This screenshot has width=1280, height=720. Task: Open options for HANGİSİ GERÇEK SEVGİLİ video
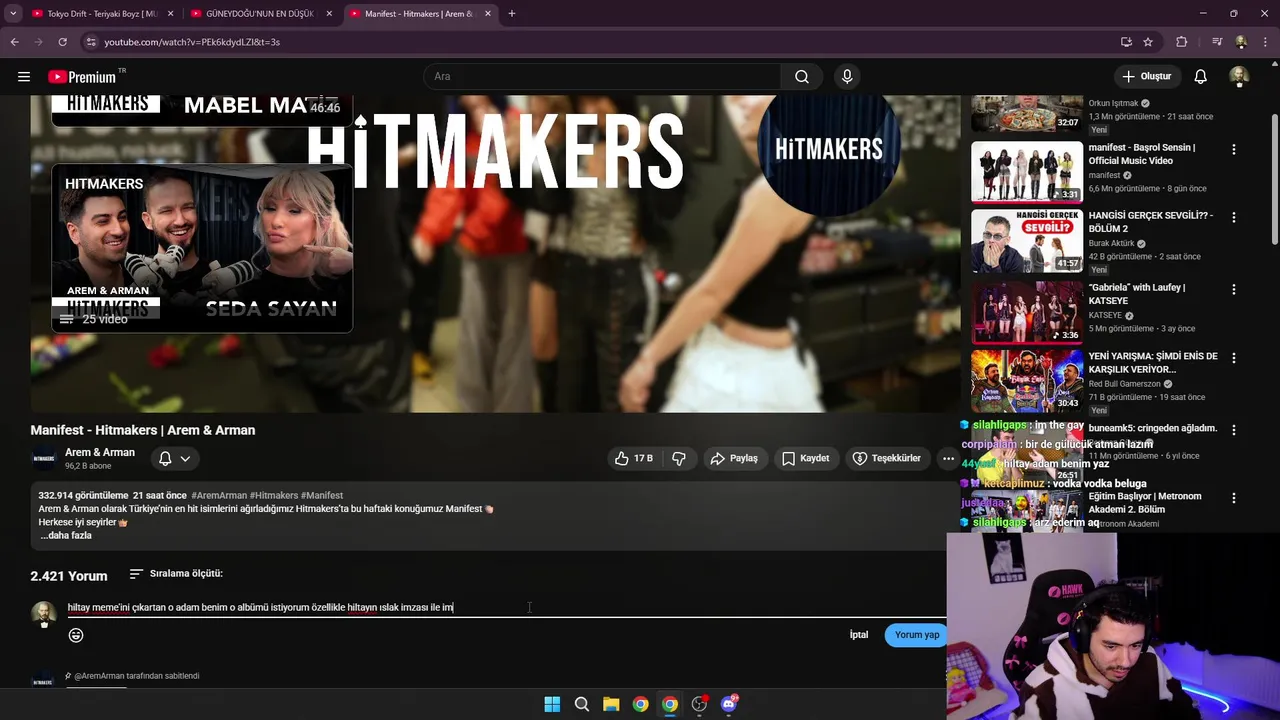[x=1233, y=217]
